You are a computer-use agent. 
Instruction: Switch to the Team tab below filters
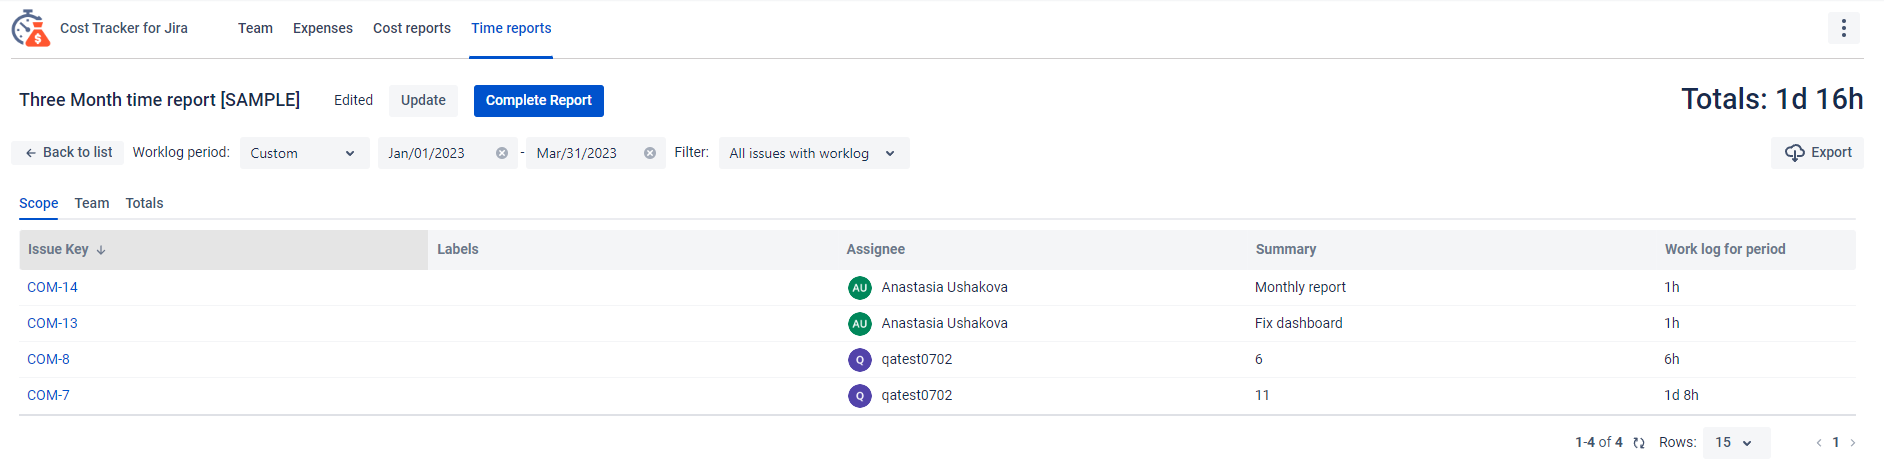coord(92,203)
